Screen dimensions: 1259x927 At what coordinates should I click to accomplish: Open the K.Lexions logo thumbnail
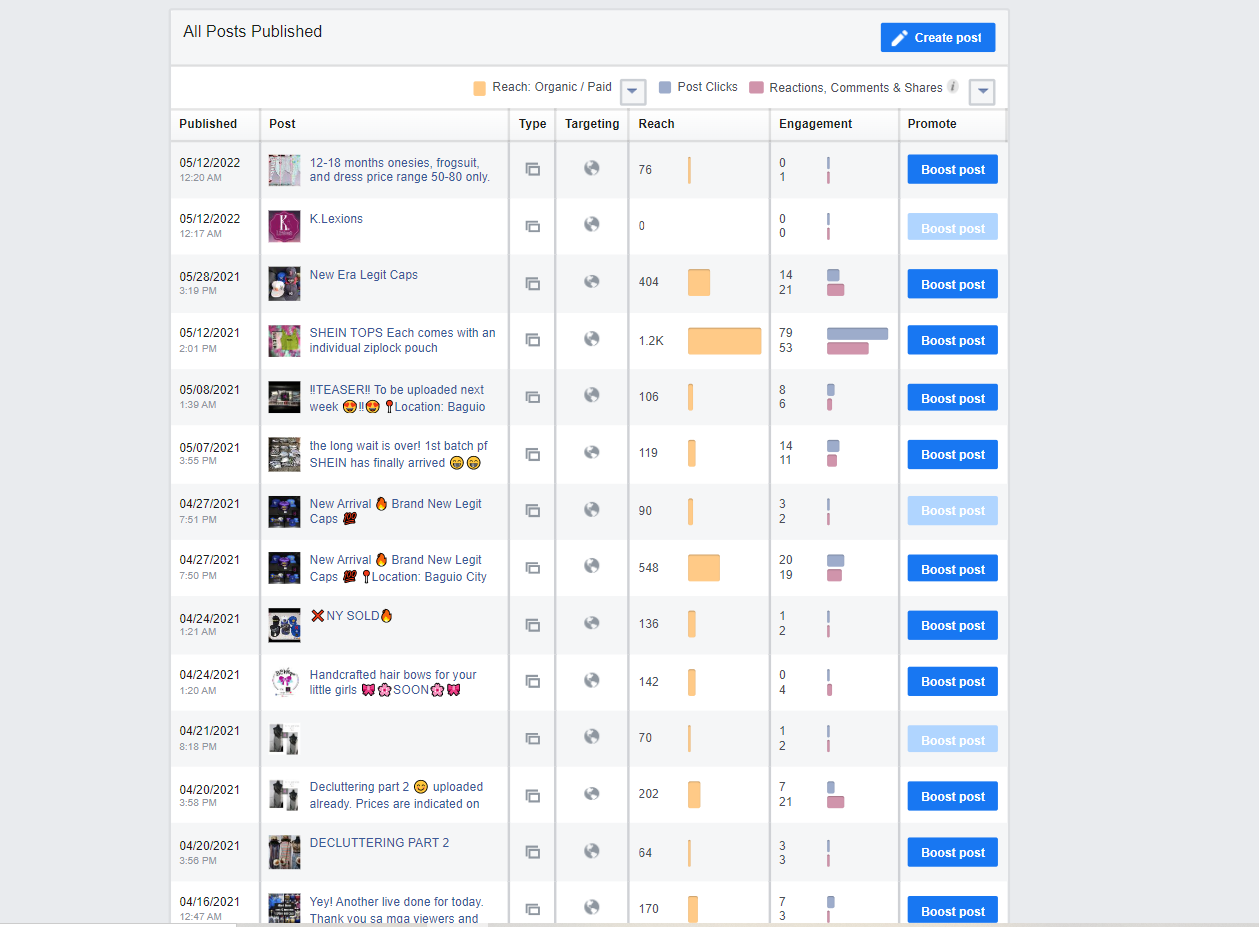[285, 226]
